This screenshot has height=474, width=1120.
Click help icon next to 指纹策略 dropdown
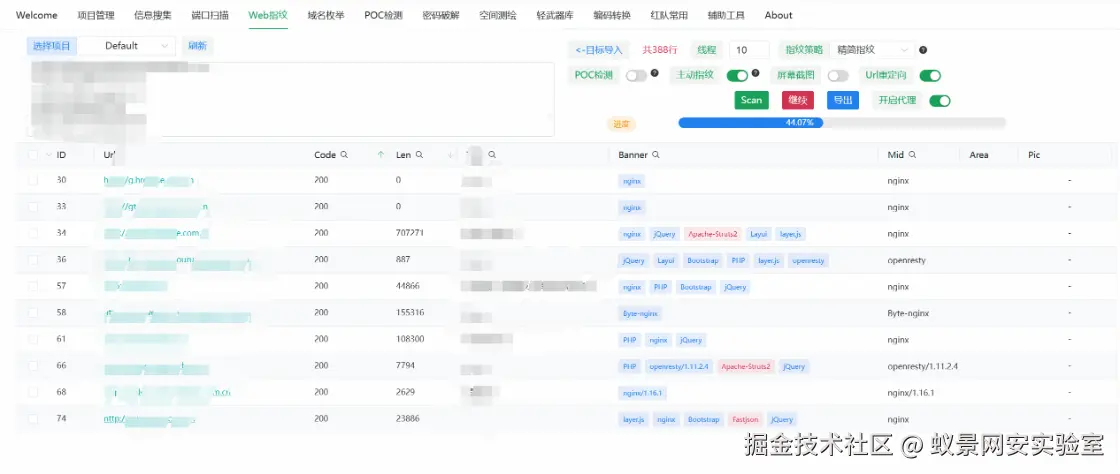[923, 50]
